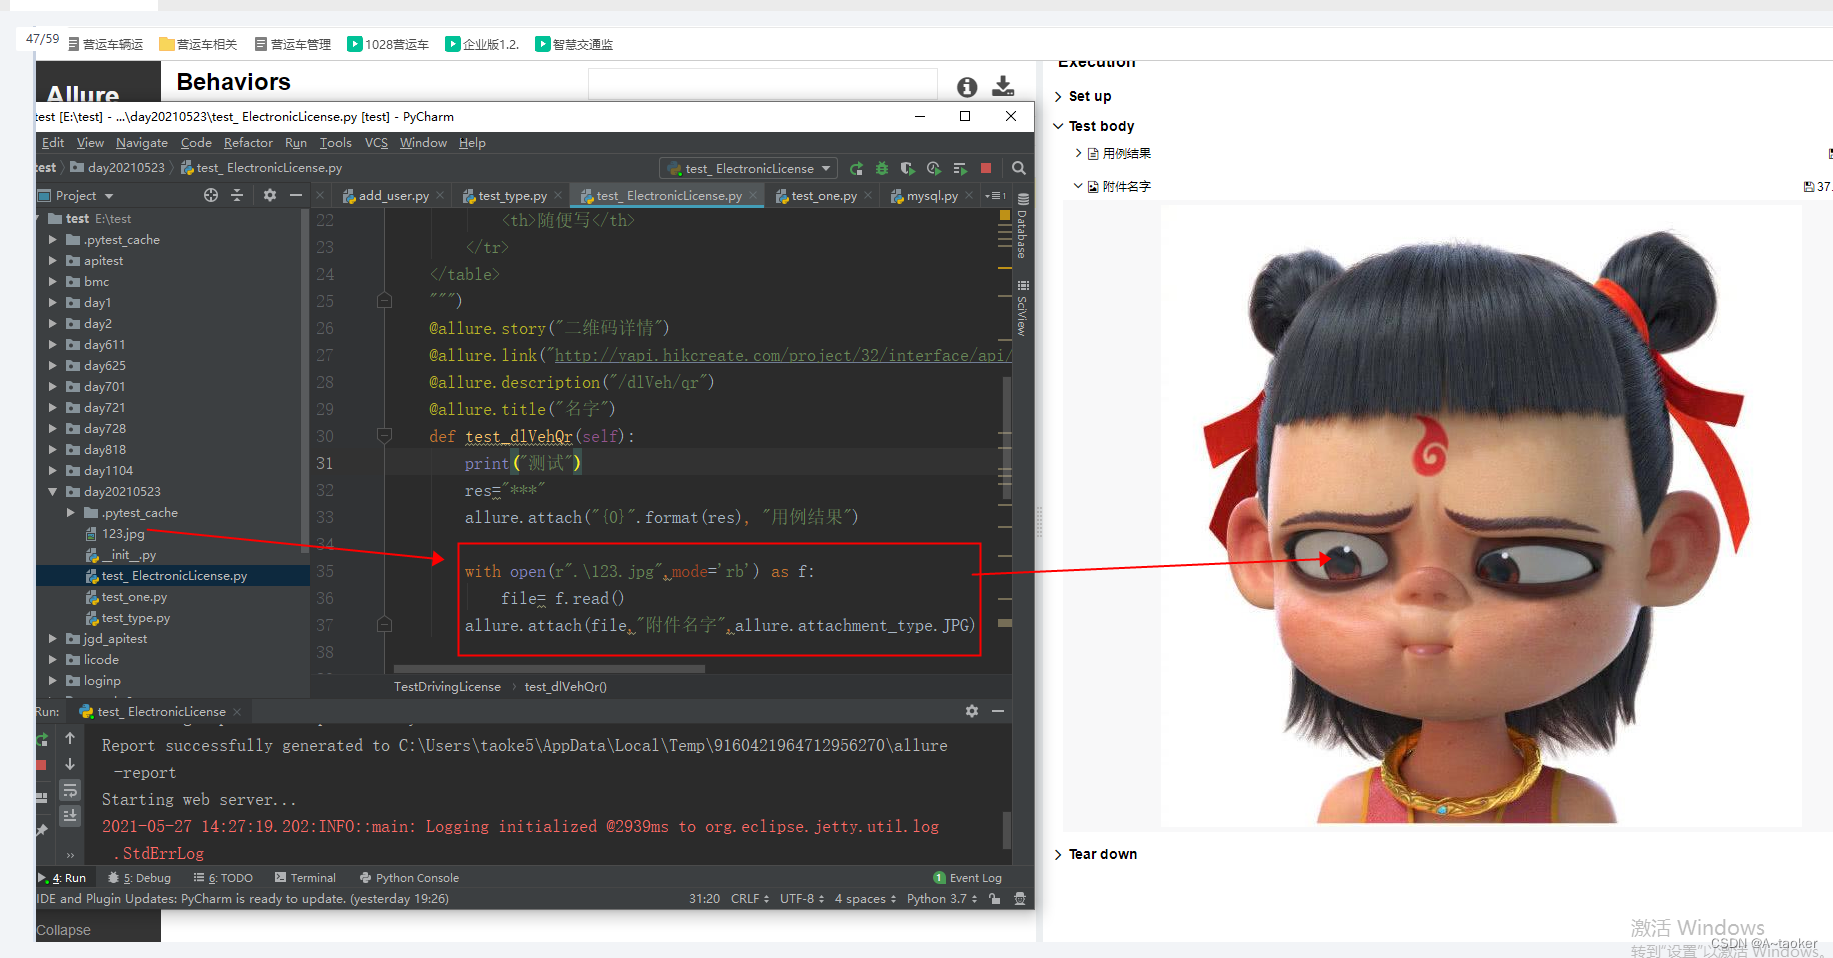Open Search Everywhere magnifier in PyCharm
1833x958 pixels.
tap(1018, 168)
